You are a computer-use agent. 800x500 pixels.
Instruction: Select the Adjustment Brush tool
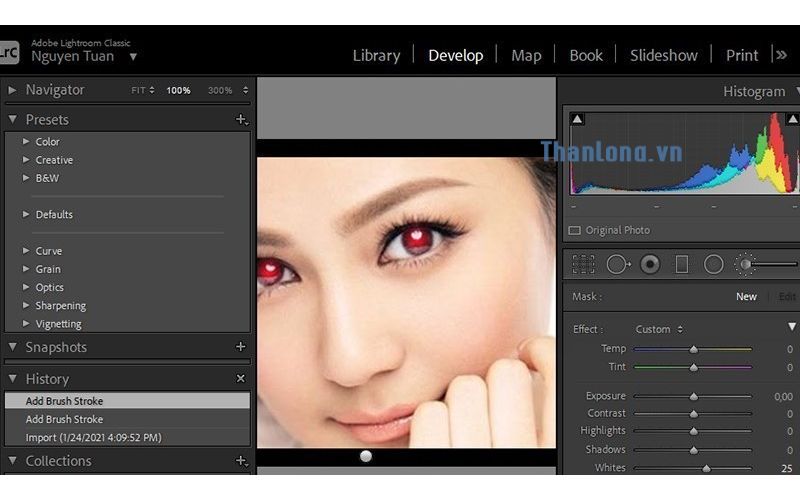745,264
